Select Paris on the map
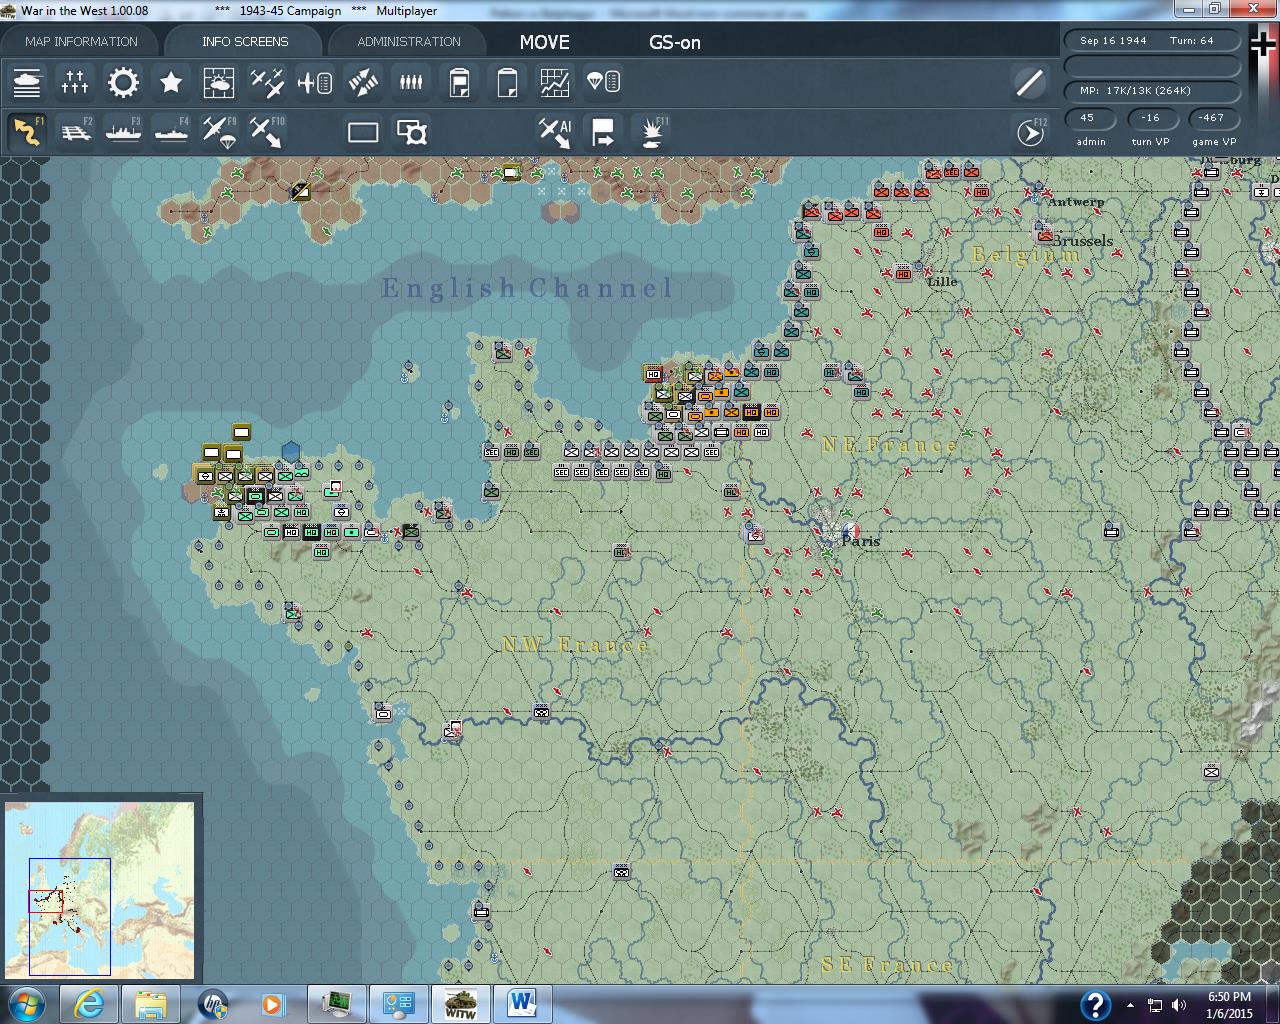 [861, 541]
